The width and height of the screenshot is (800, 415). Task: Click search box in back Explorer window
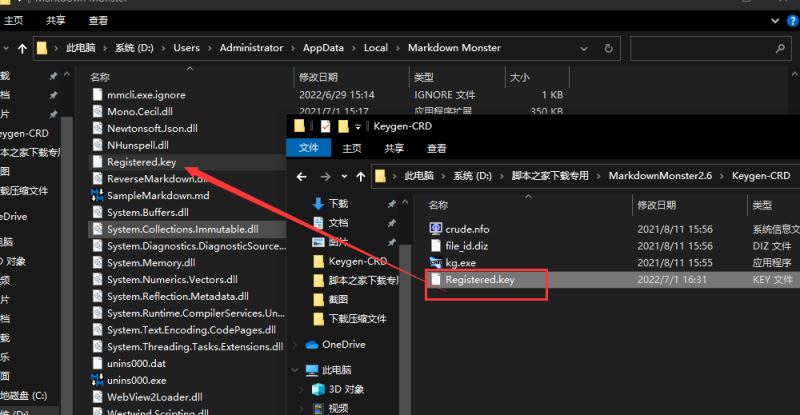[709, 48]
